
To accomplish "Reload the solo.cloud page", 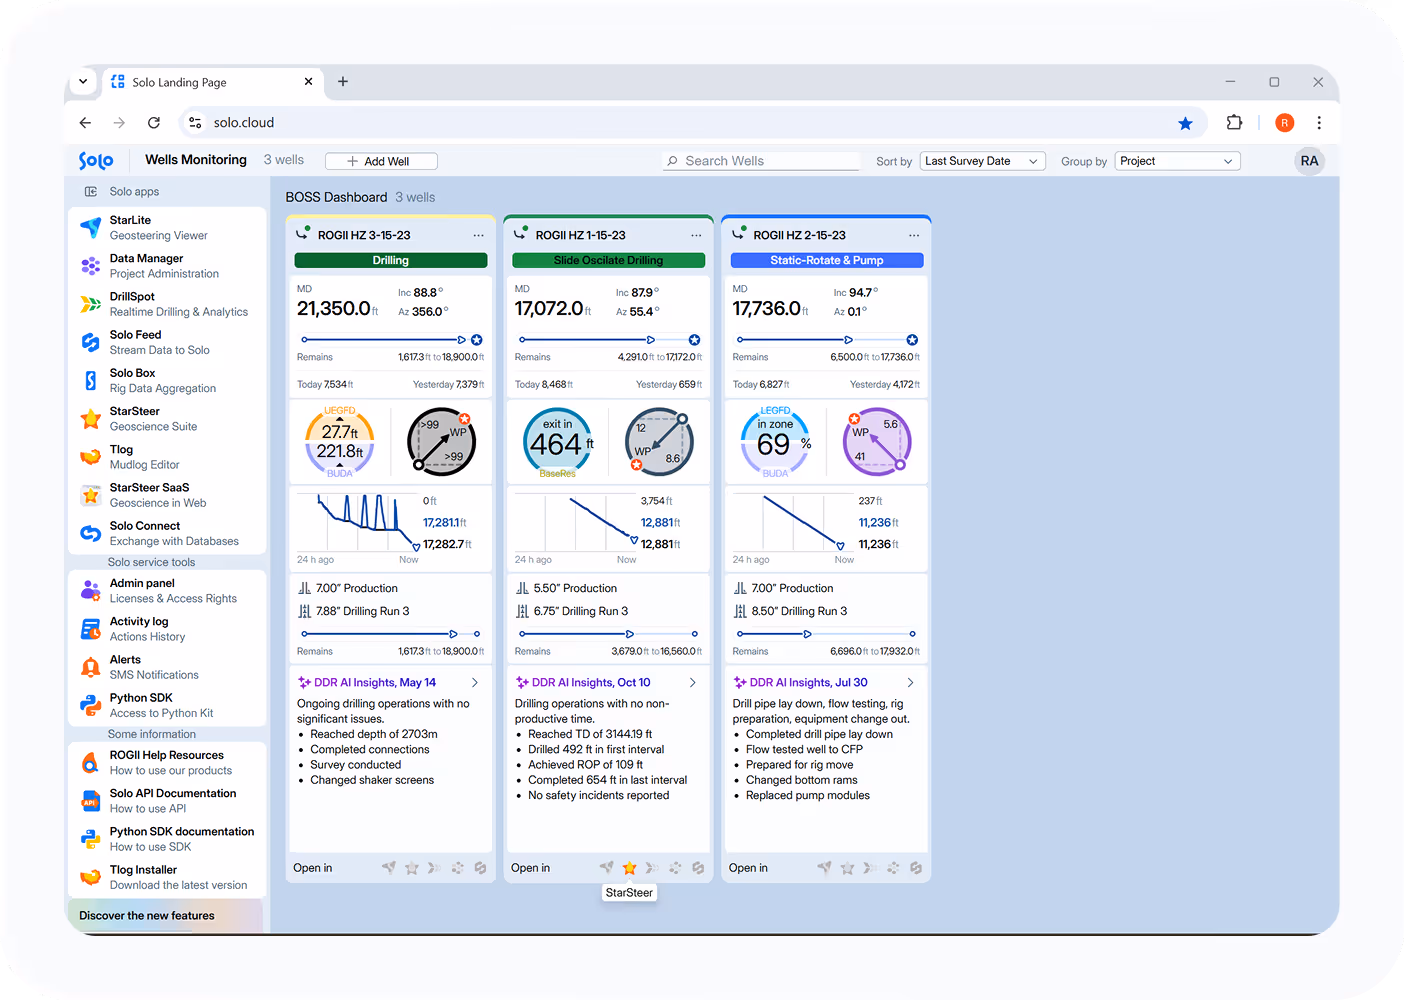I will tap(154, 123).
